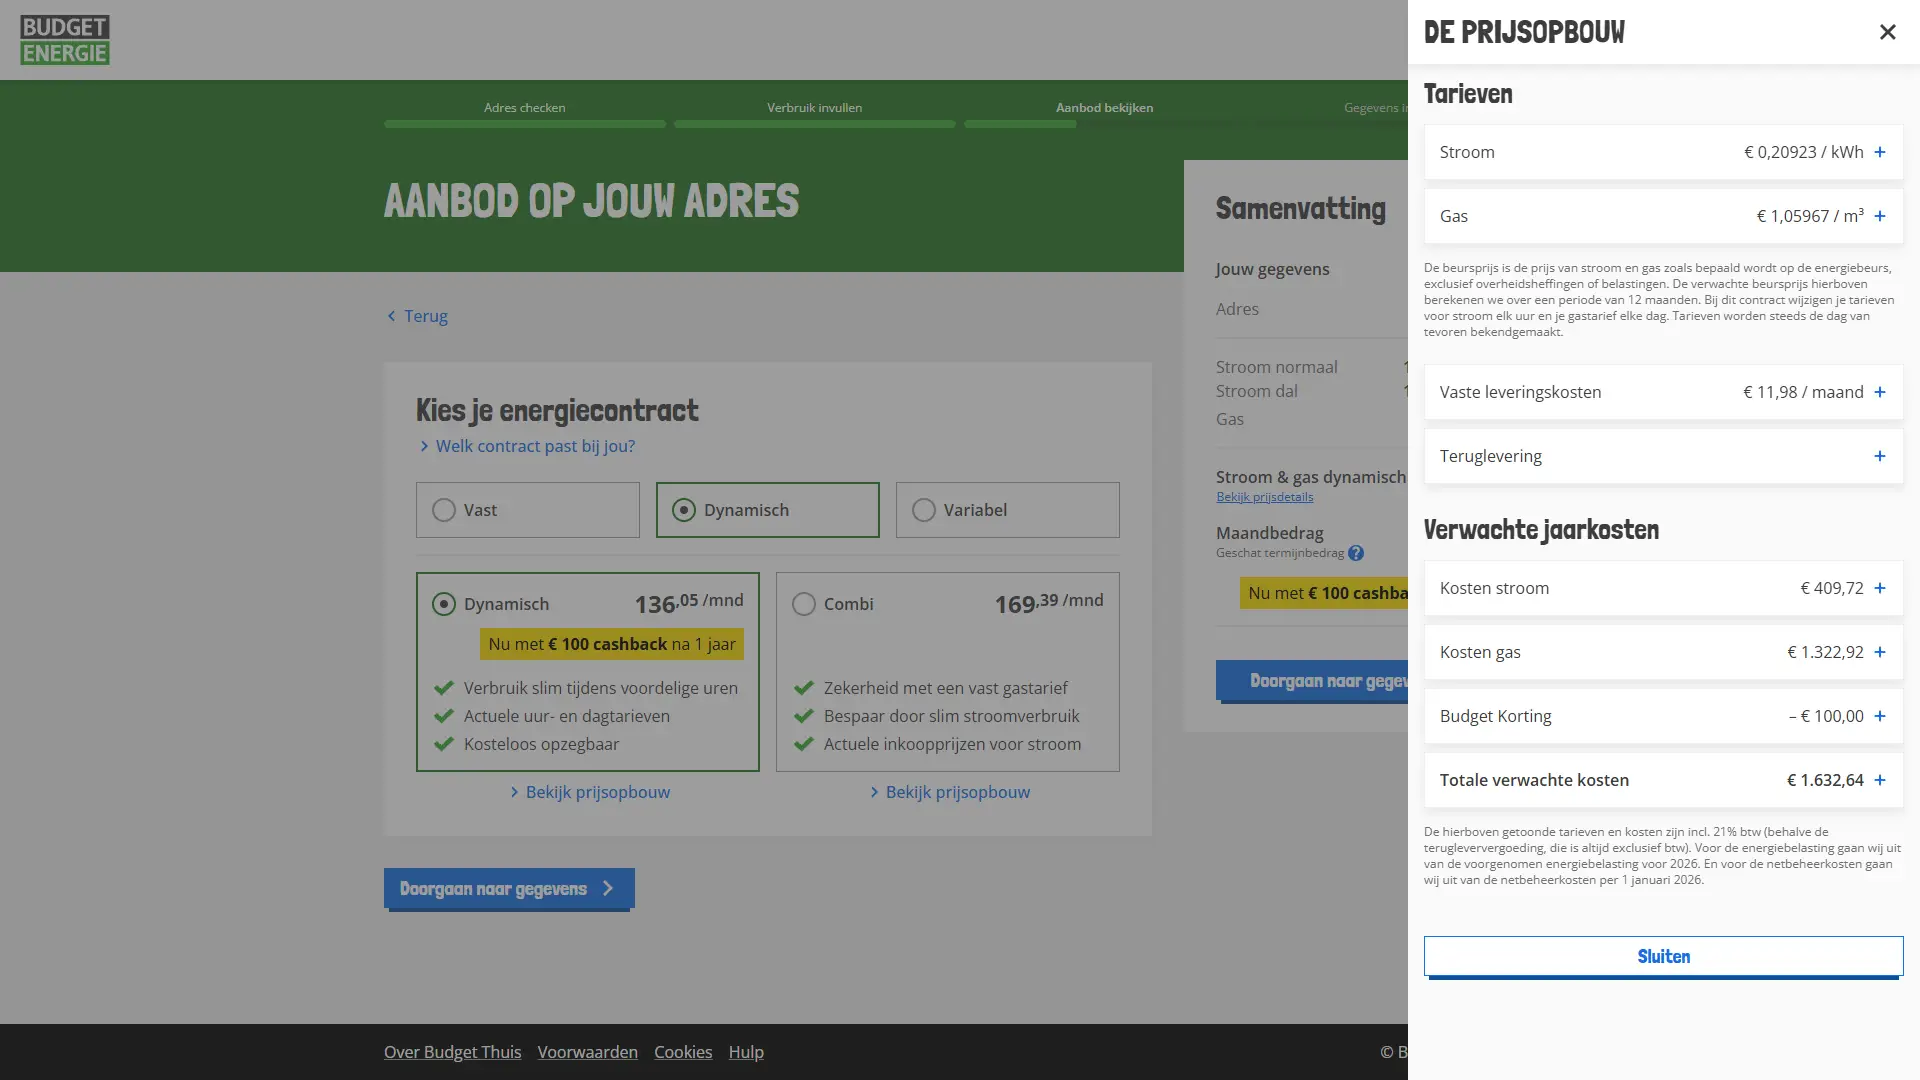Go back via the Terug link

417,316
